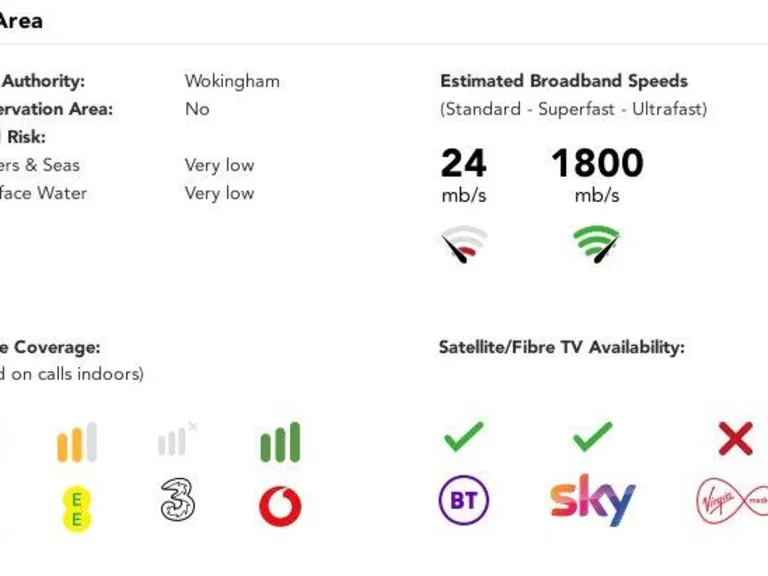Click the 24 mb/s speed figure
The width and height of the screenshot is (768, 576).
point(464,163)
